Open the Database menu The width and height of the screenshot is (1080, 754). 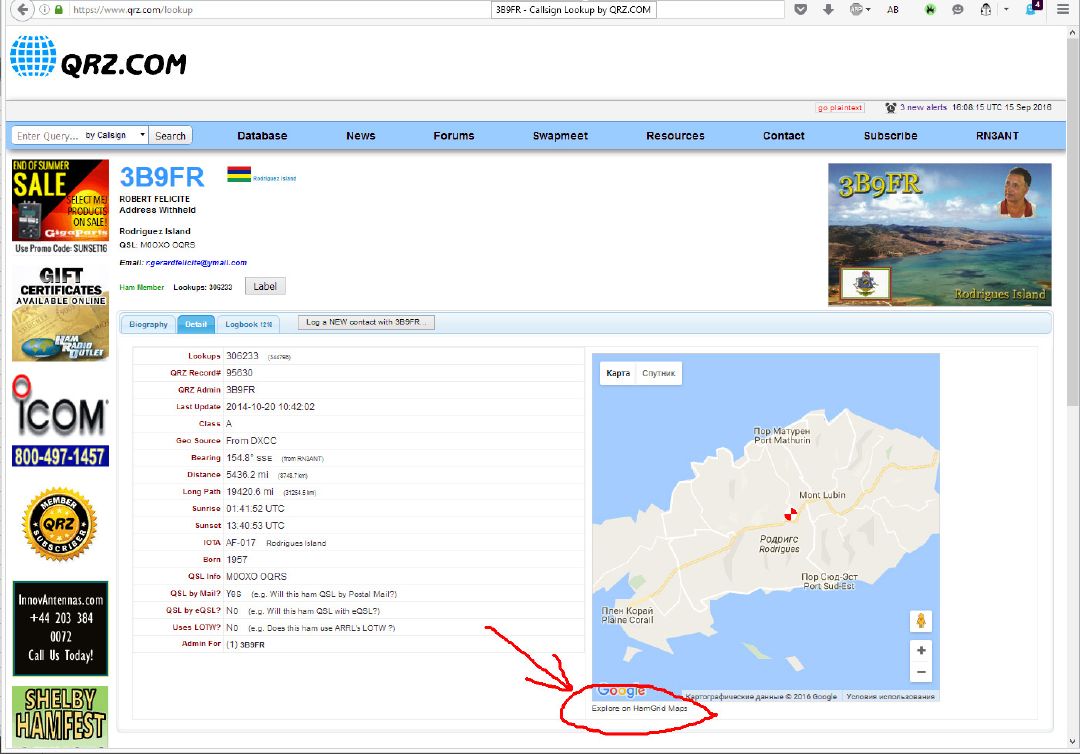click(x=262, y=136)
